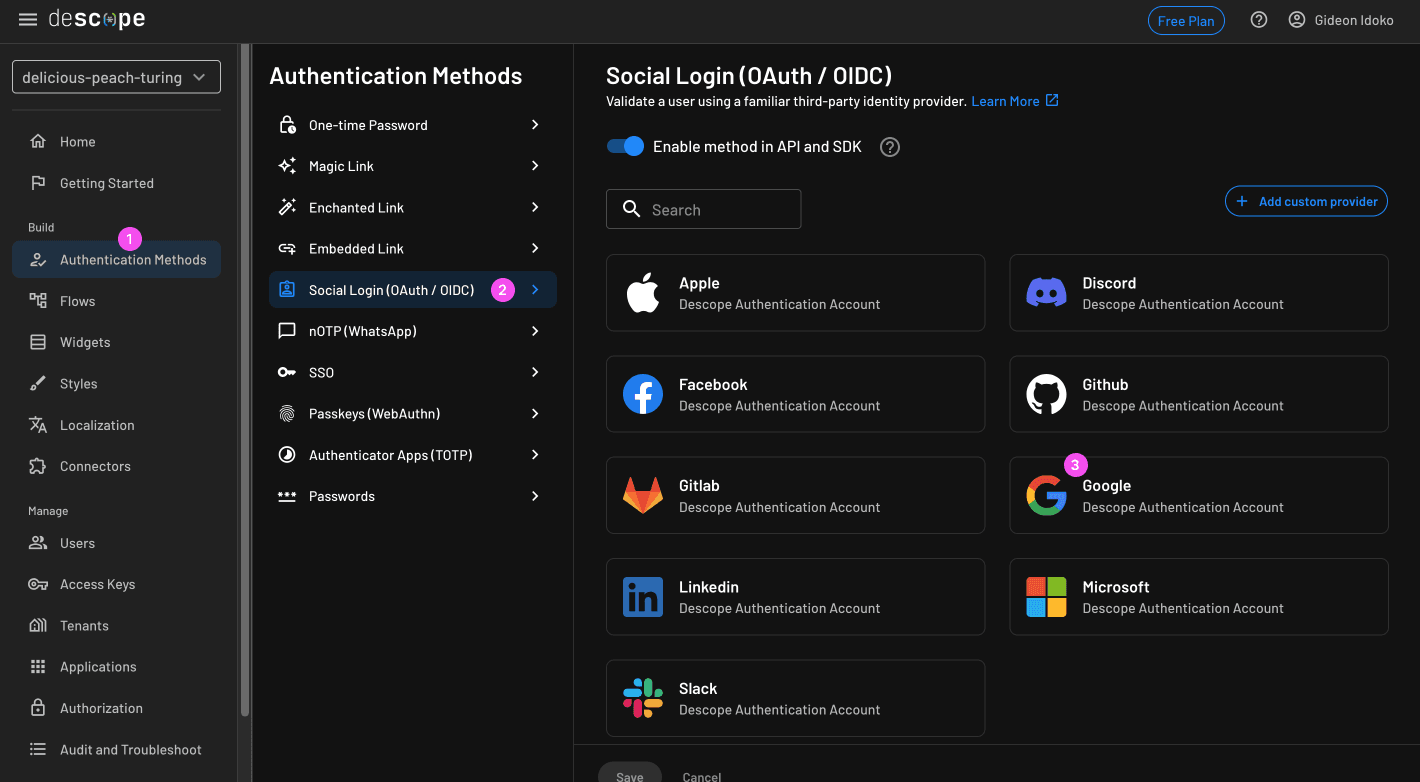Viewport: 1420px width, 782px height.
Task: Click the Flows sidebar icon
Action: pyautogui.click(x=38, y=301)
